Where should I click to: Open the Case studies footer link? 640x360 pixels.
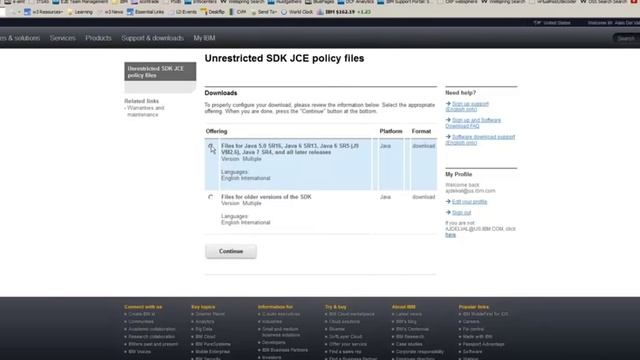[x=409, y=344]
